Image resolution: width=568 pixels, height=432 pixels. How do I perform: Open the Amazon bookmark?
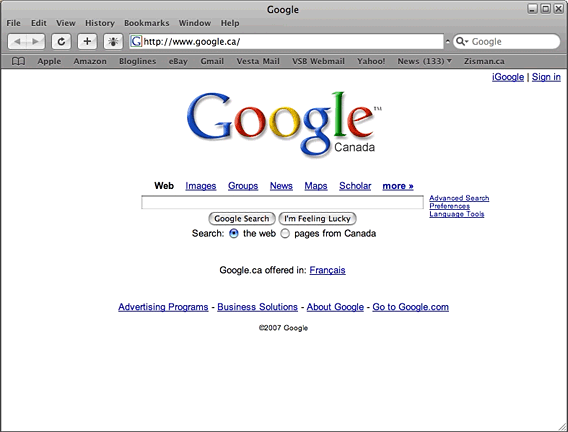(x=90, y=61)
